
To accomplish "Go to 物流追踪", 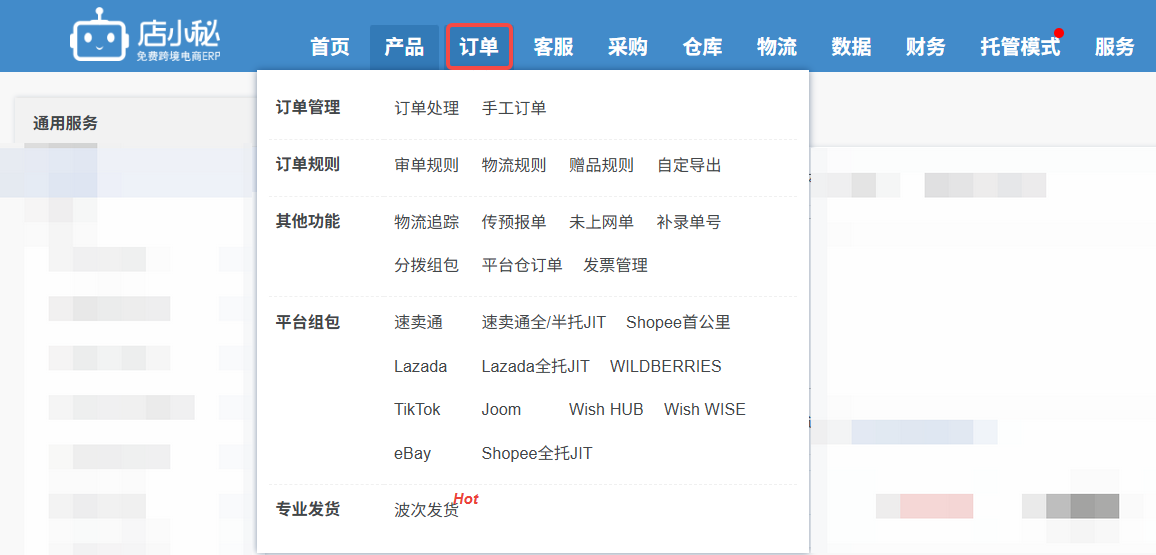I will pyautogui.click(x=427, y=222).
